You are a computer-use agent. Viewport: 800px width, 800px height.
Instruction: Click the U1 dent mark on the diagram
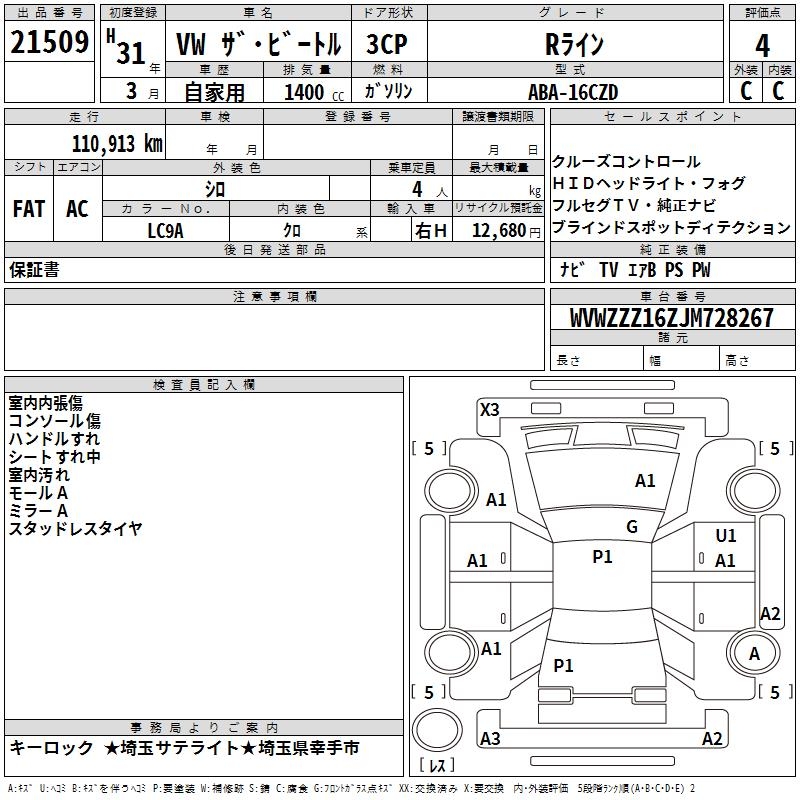(726, 537)
